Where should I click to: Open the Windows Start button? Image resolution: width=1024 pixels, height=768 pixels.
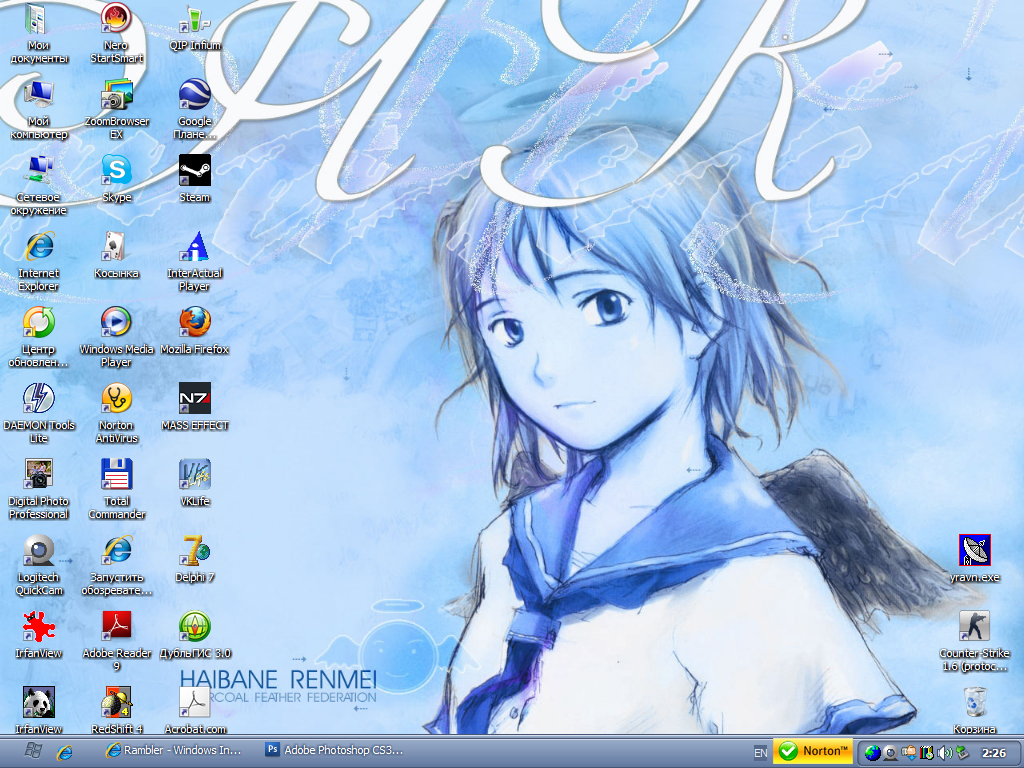(x=33, y=751)
